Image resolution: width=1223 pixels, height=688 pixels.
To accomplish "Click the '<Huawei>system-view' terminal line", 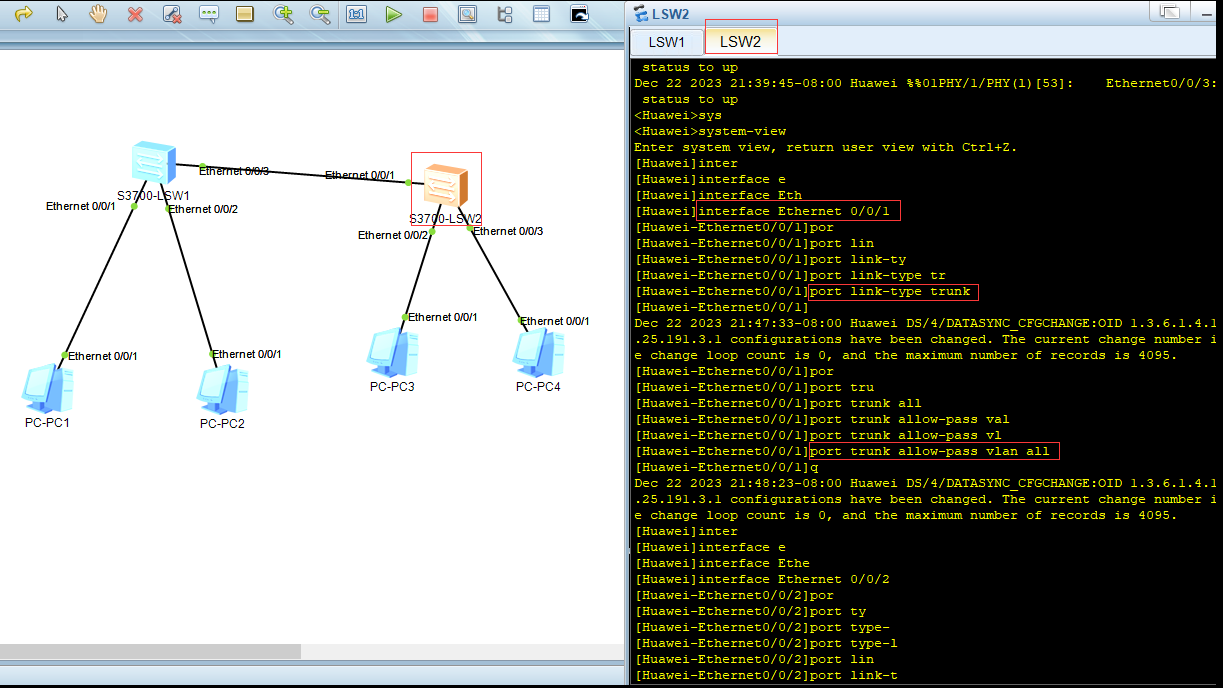I will pos(710,131).
